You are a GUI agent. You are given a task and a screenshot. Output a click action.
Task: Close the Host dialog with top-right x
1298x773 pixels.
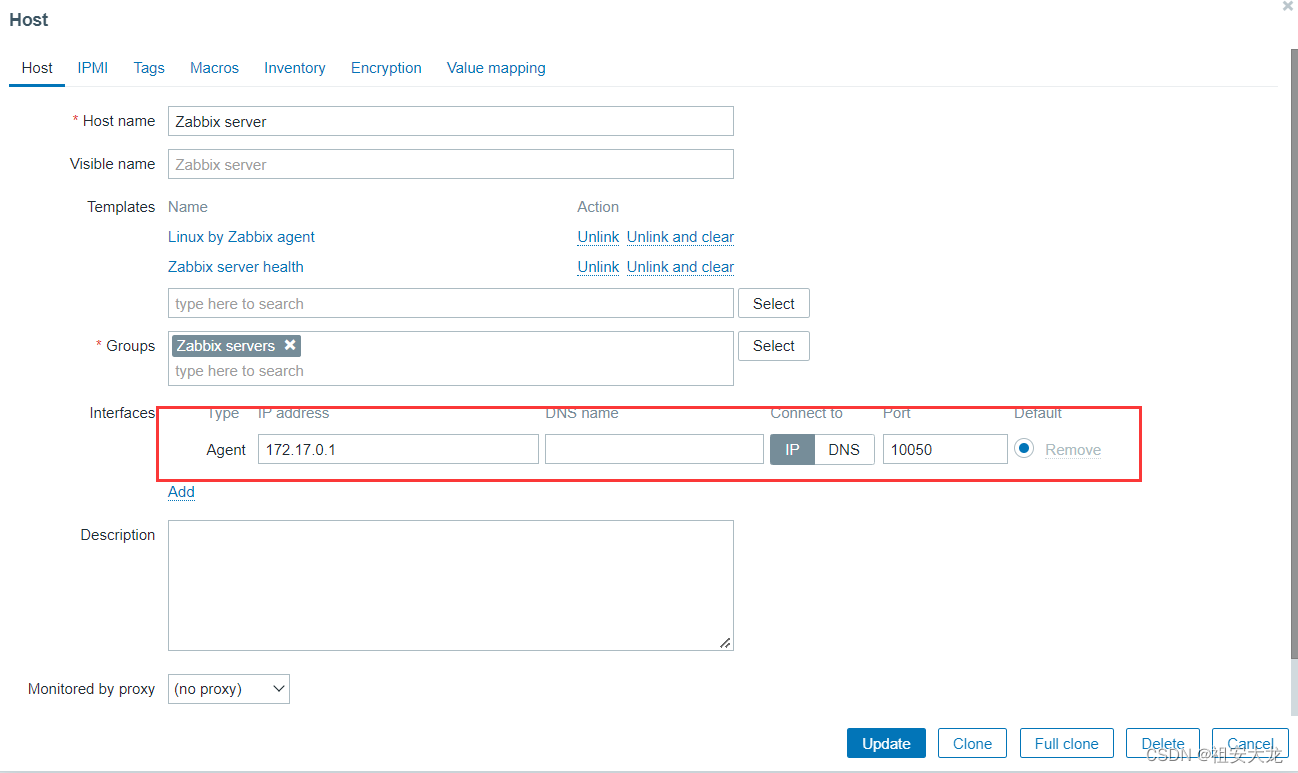[x=1287, y=6]
